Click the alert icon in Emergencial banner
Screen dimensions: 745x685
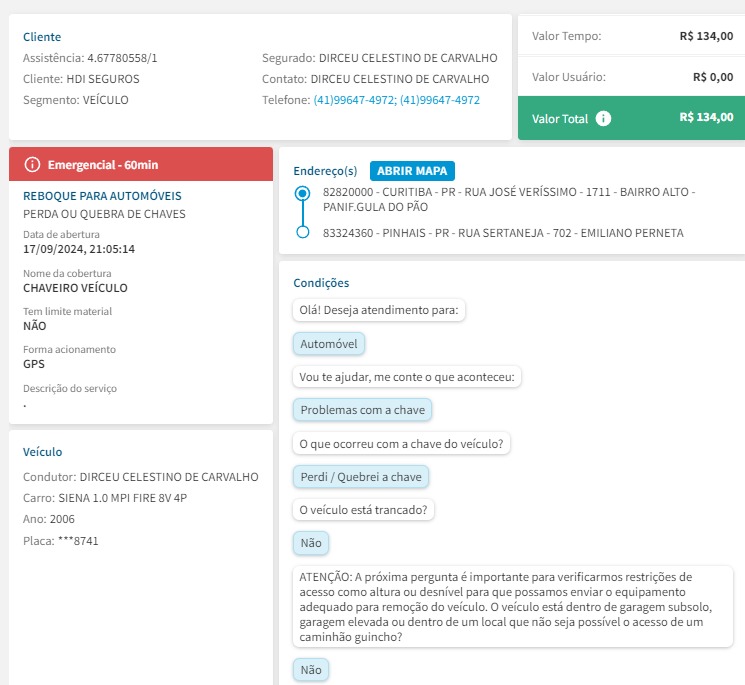(33, 164)
